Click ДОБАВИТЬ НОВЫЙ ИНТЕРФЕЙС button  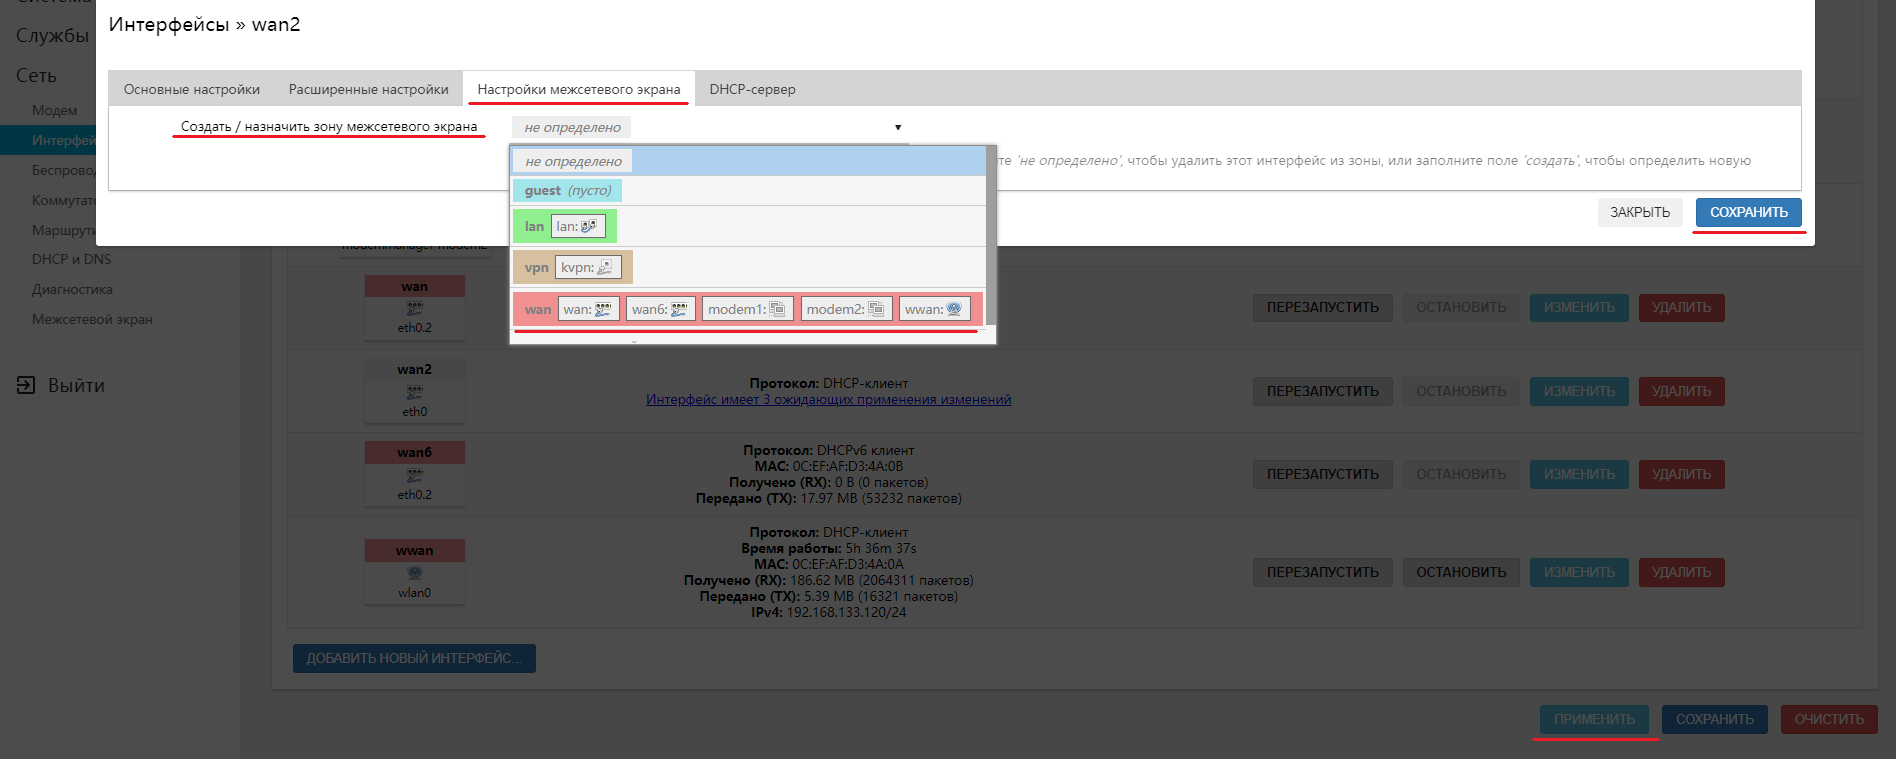414,658
